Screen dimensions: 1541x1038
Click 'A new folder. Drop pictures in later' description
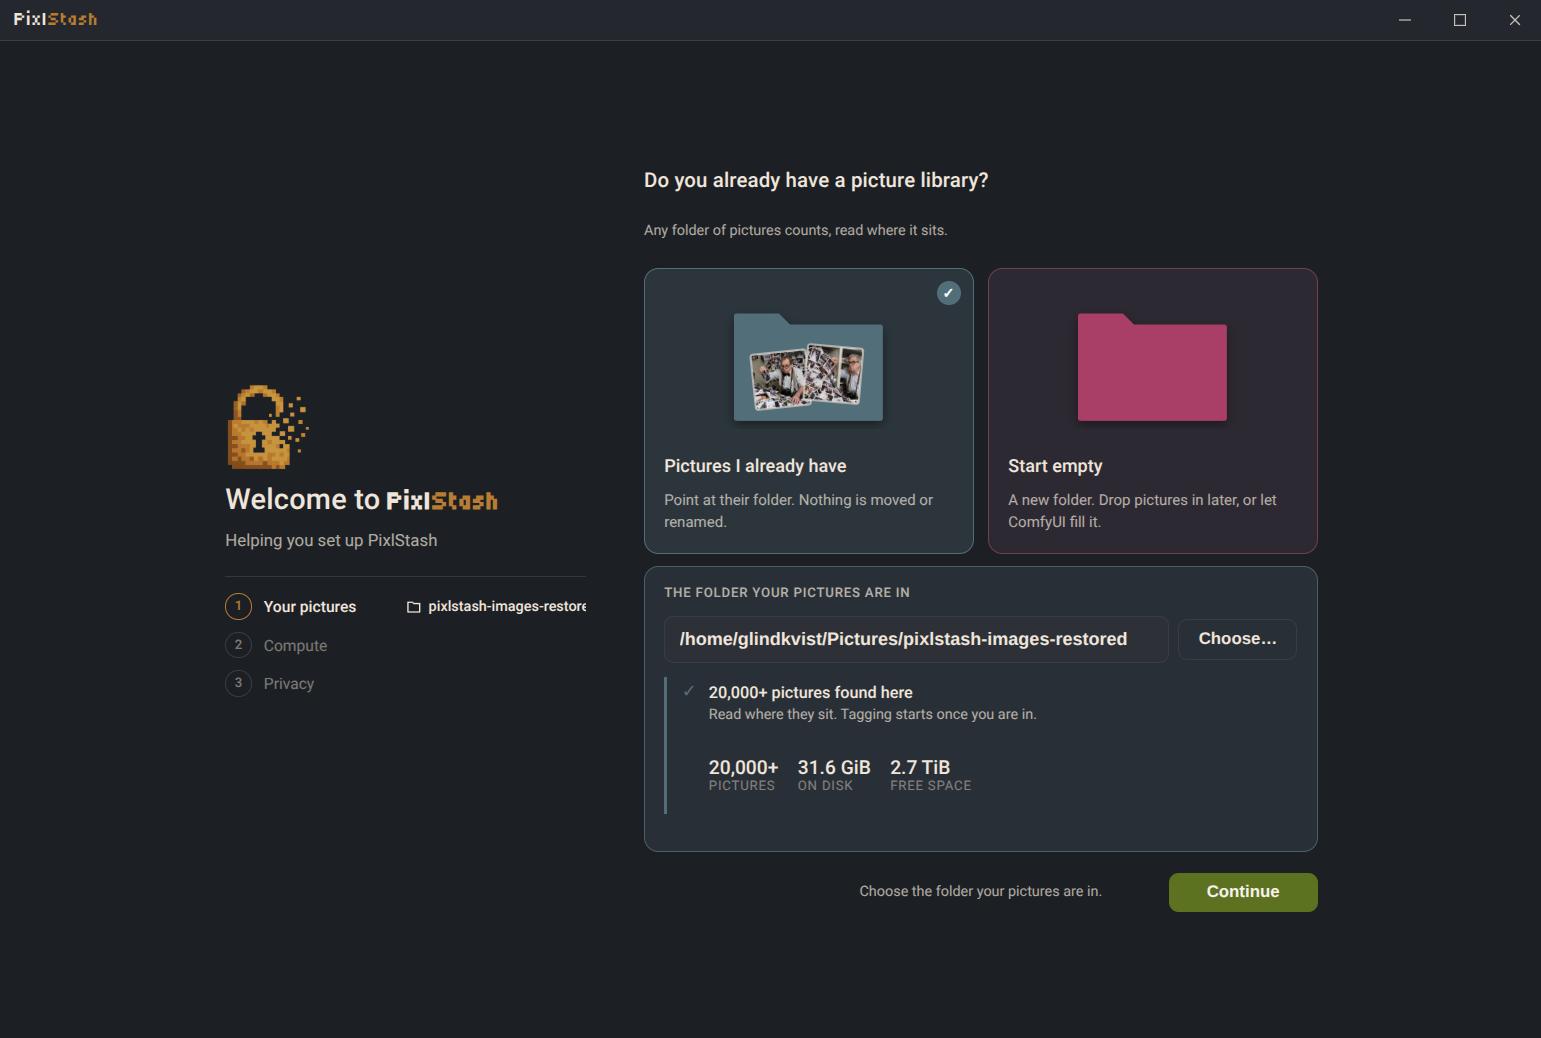point(1143,511)
